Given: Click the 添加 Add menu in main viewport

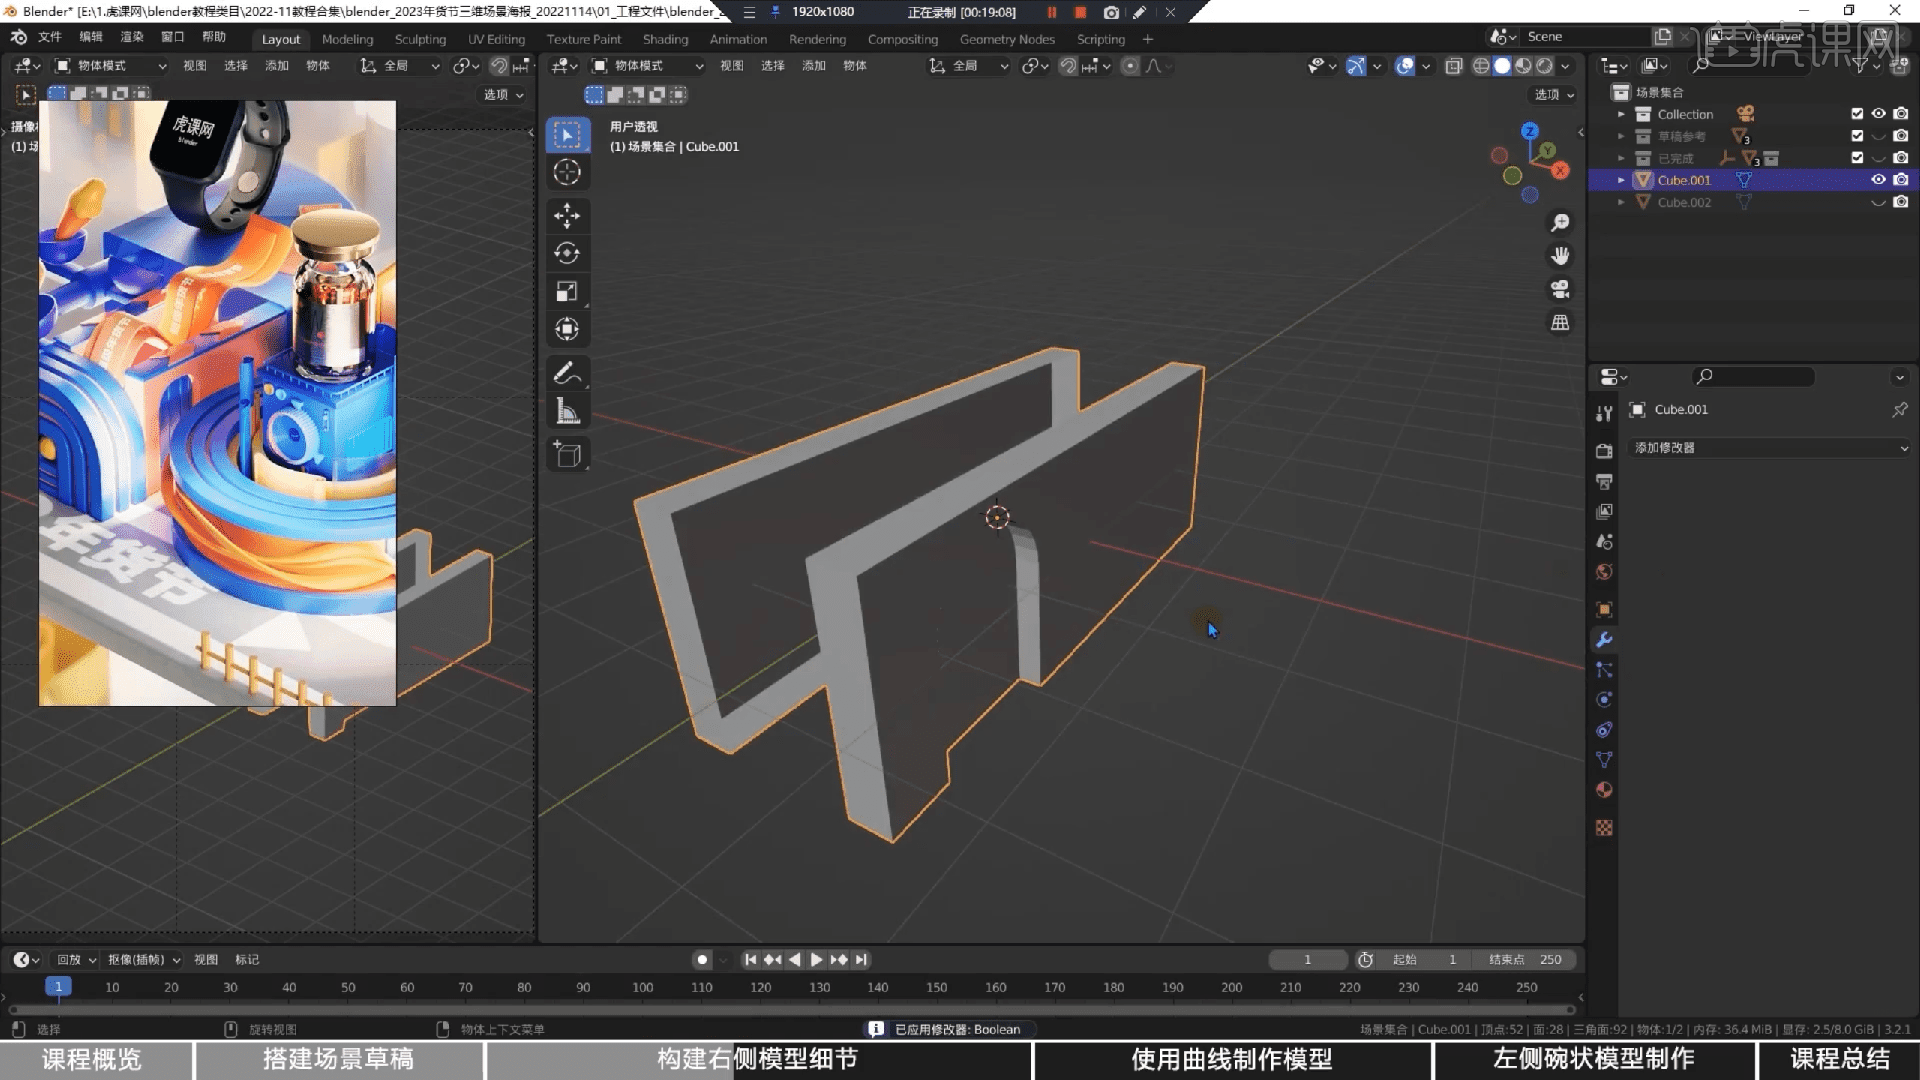Looking at the screenshot, I should 814,66.
